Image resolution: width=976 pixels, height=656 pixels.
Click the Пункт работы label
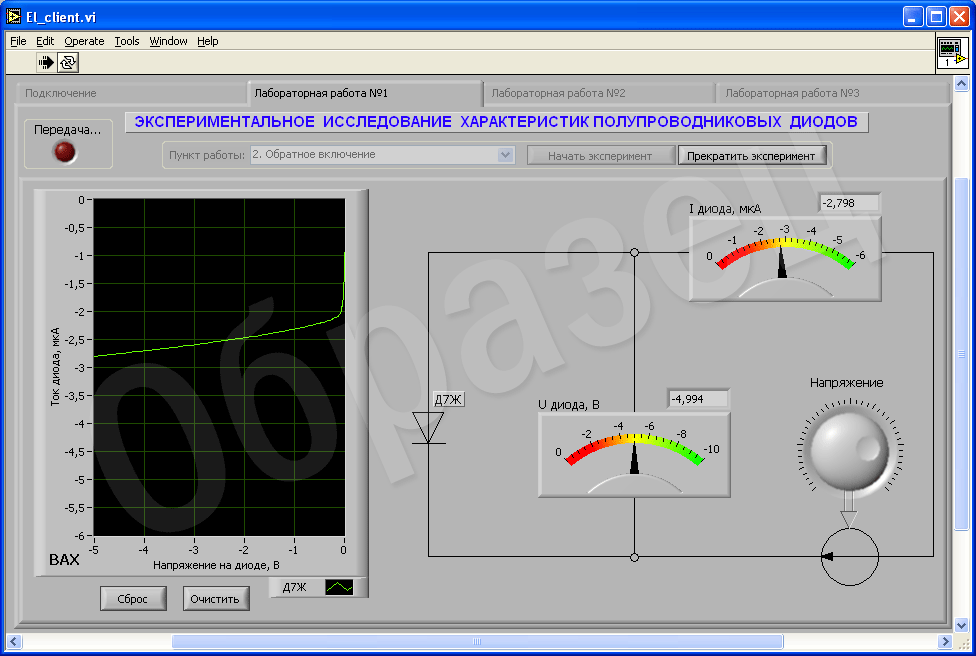click(207, 155)
